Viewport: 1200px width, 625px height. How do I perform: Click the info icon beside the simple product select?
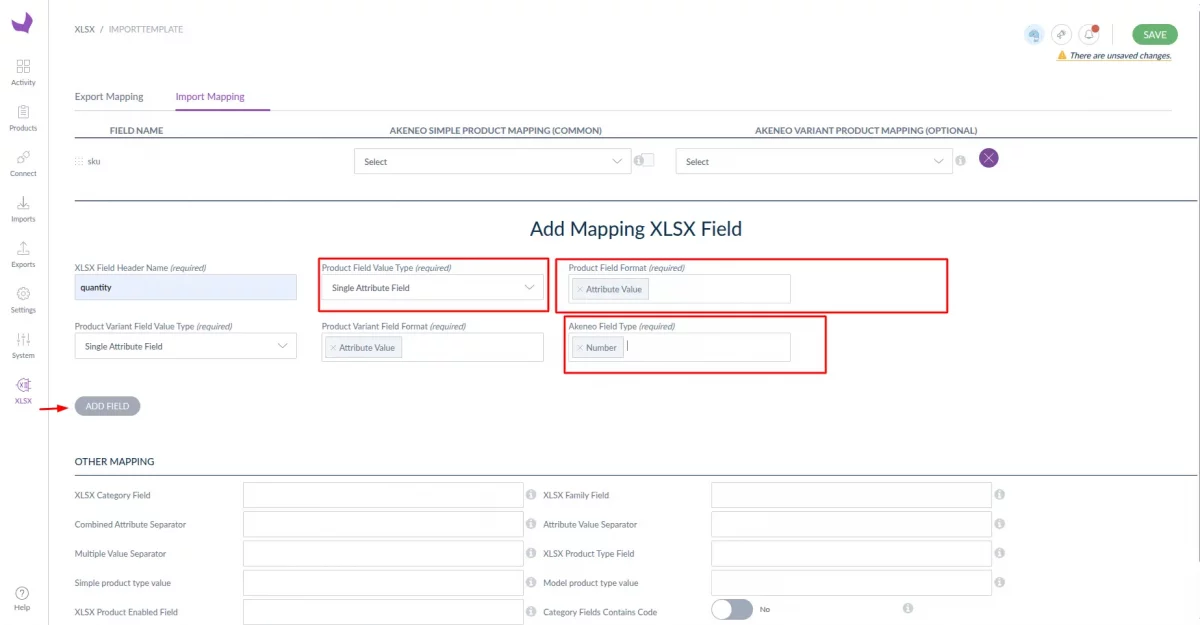[638, 160]
